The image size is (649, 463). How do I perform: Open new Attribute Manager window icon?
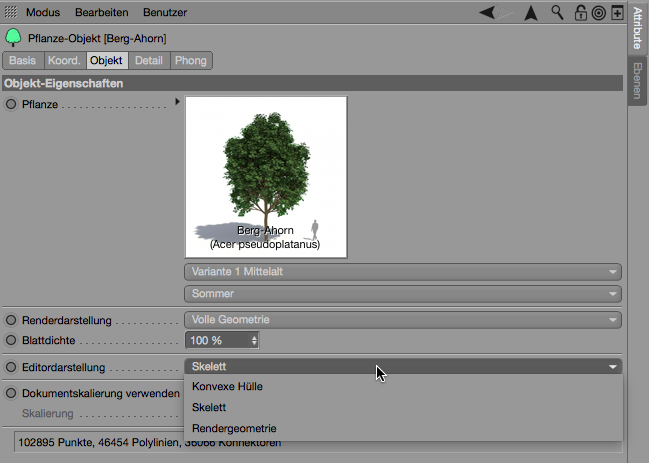click(616, 13)
